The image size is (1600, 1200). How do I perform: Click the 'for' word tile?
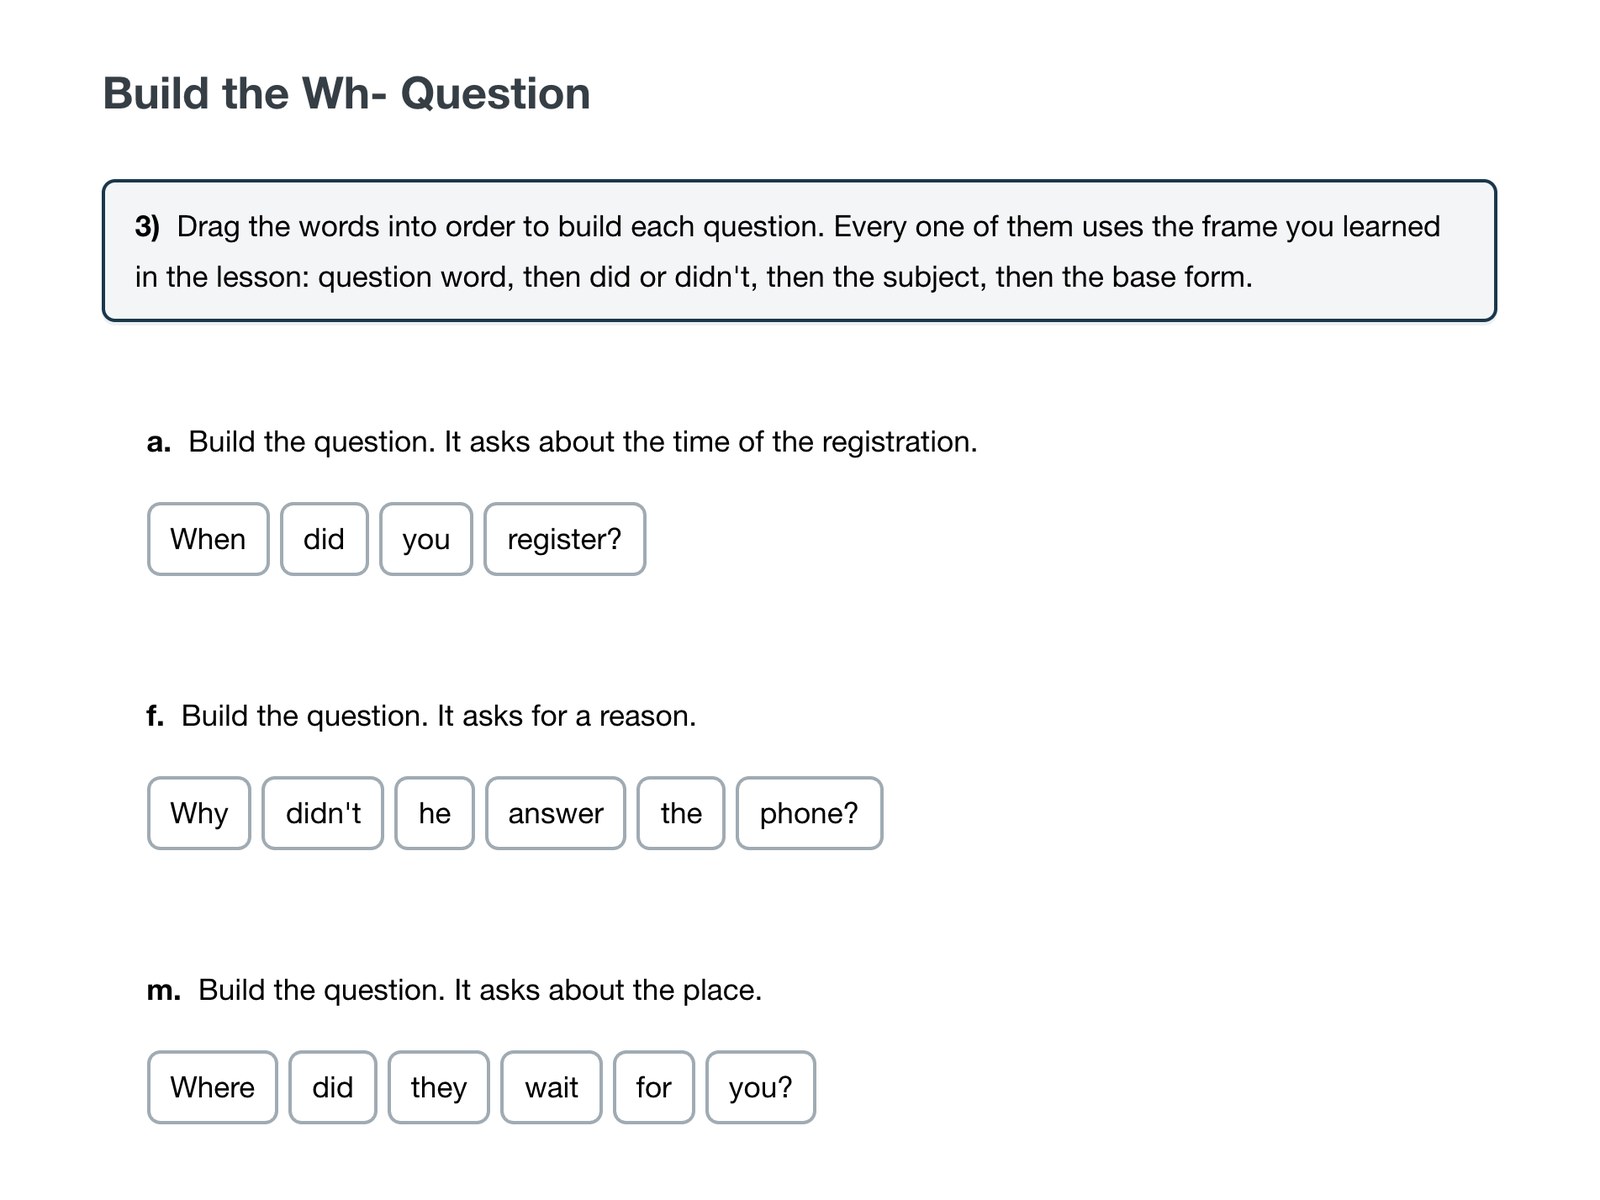654,1087
